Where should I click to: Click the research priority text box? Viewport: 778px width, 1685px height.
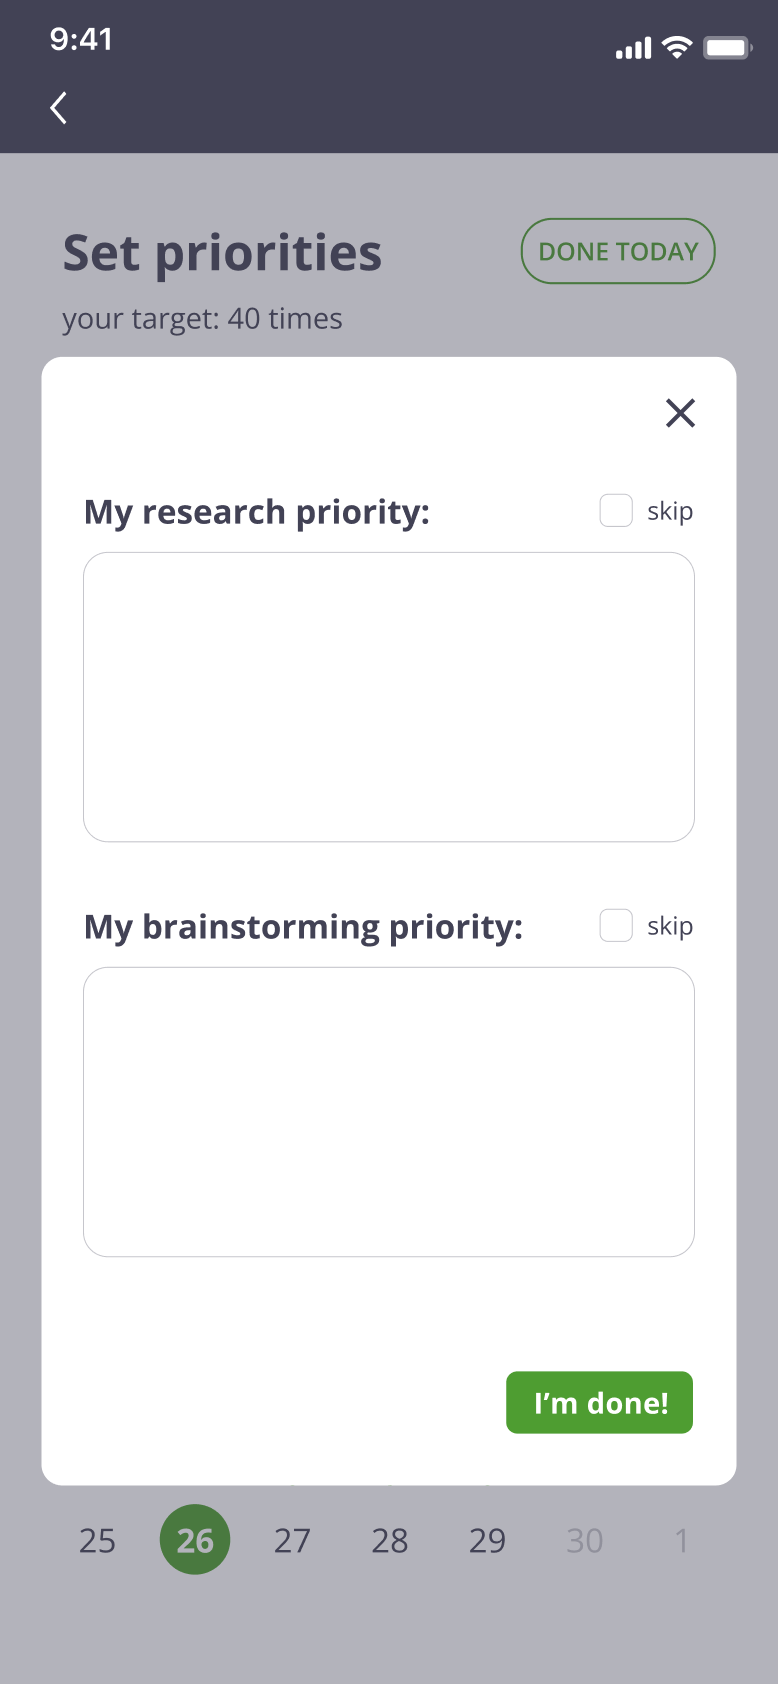(x=389, y=697)
